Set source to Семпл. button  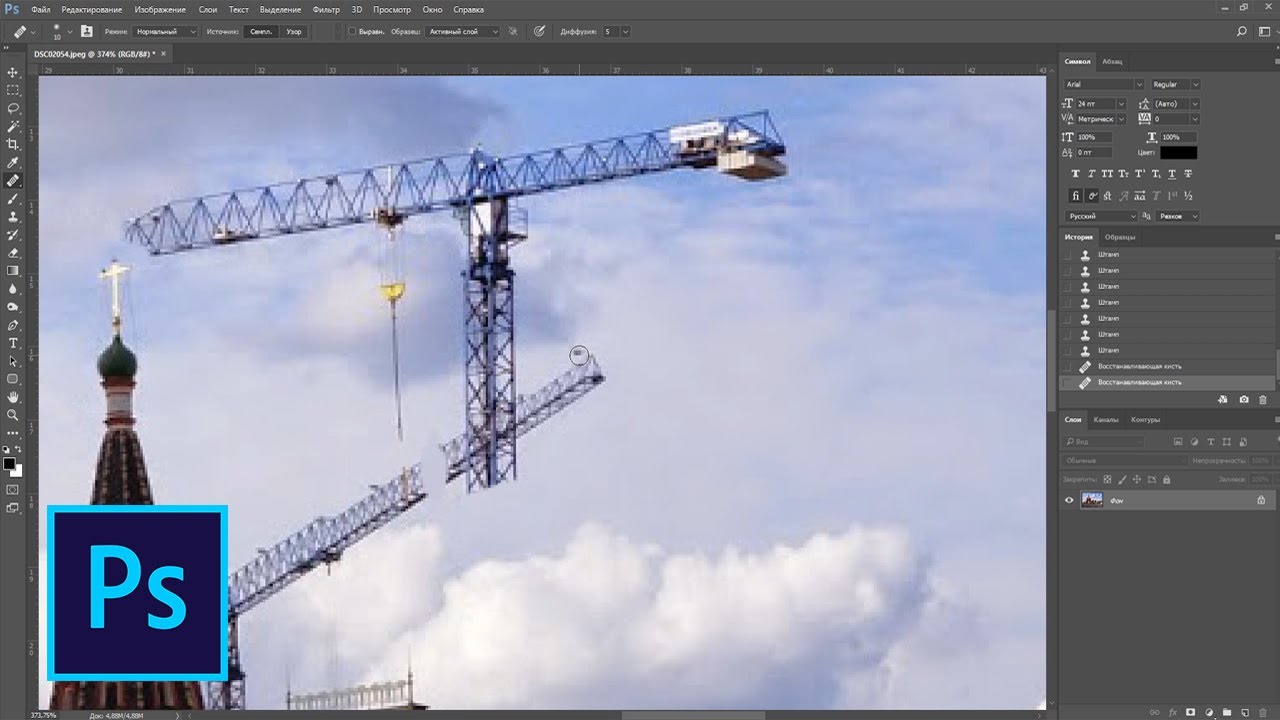click(x=259, y=32)
